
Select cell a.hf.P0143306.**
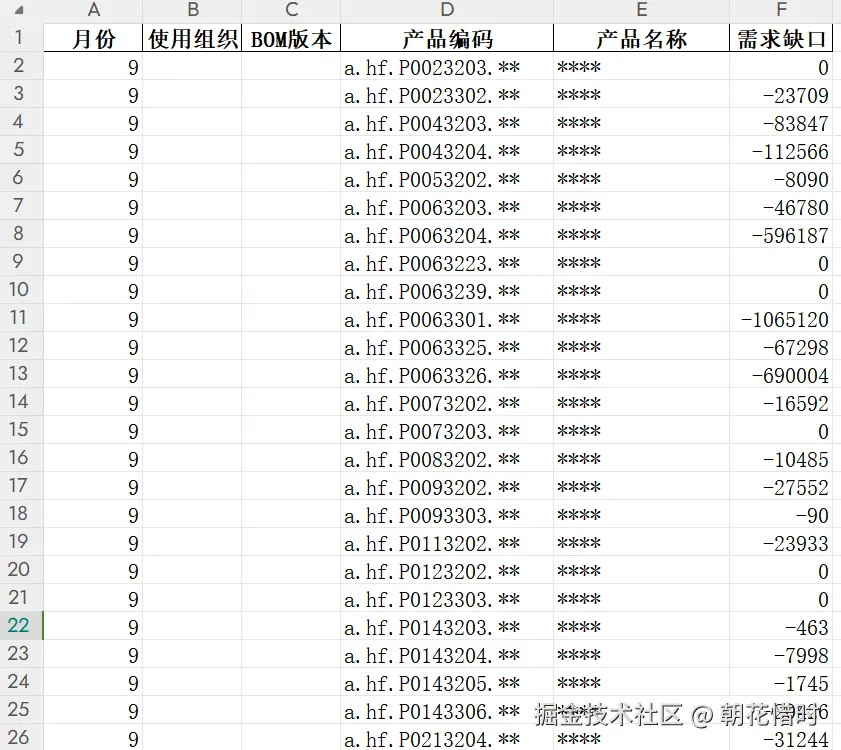coord(447,710)
